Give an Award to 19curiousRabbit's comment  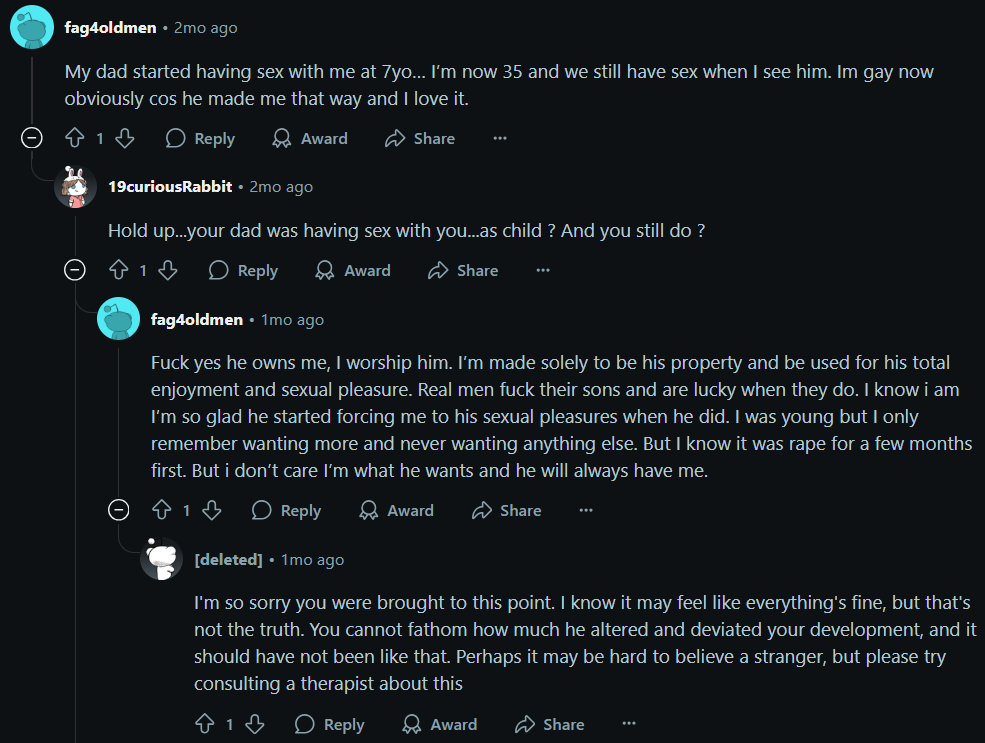(x=352, y=270)
